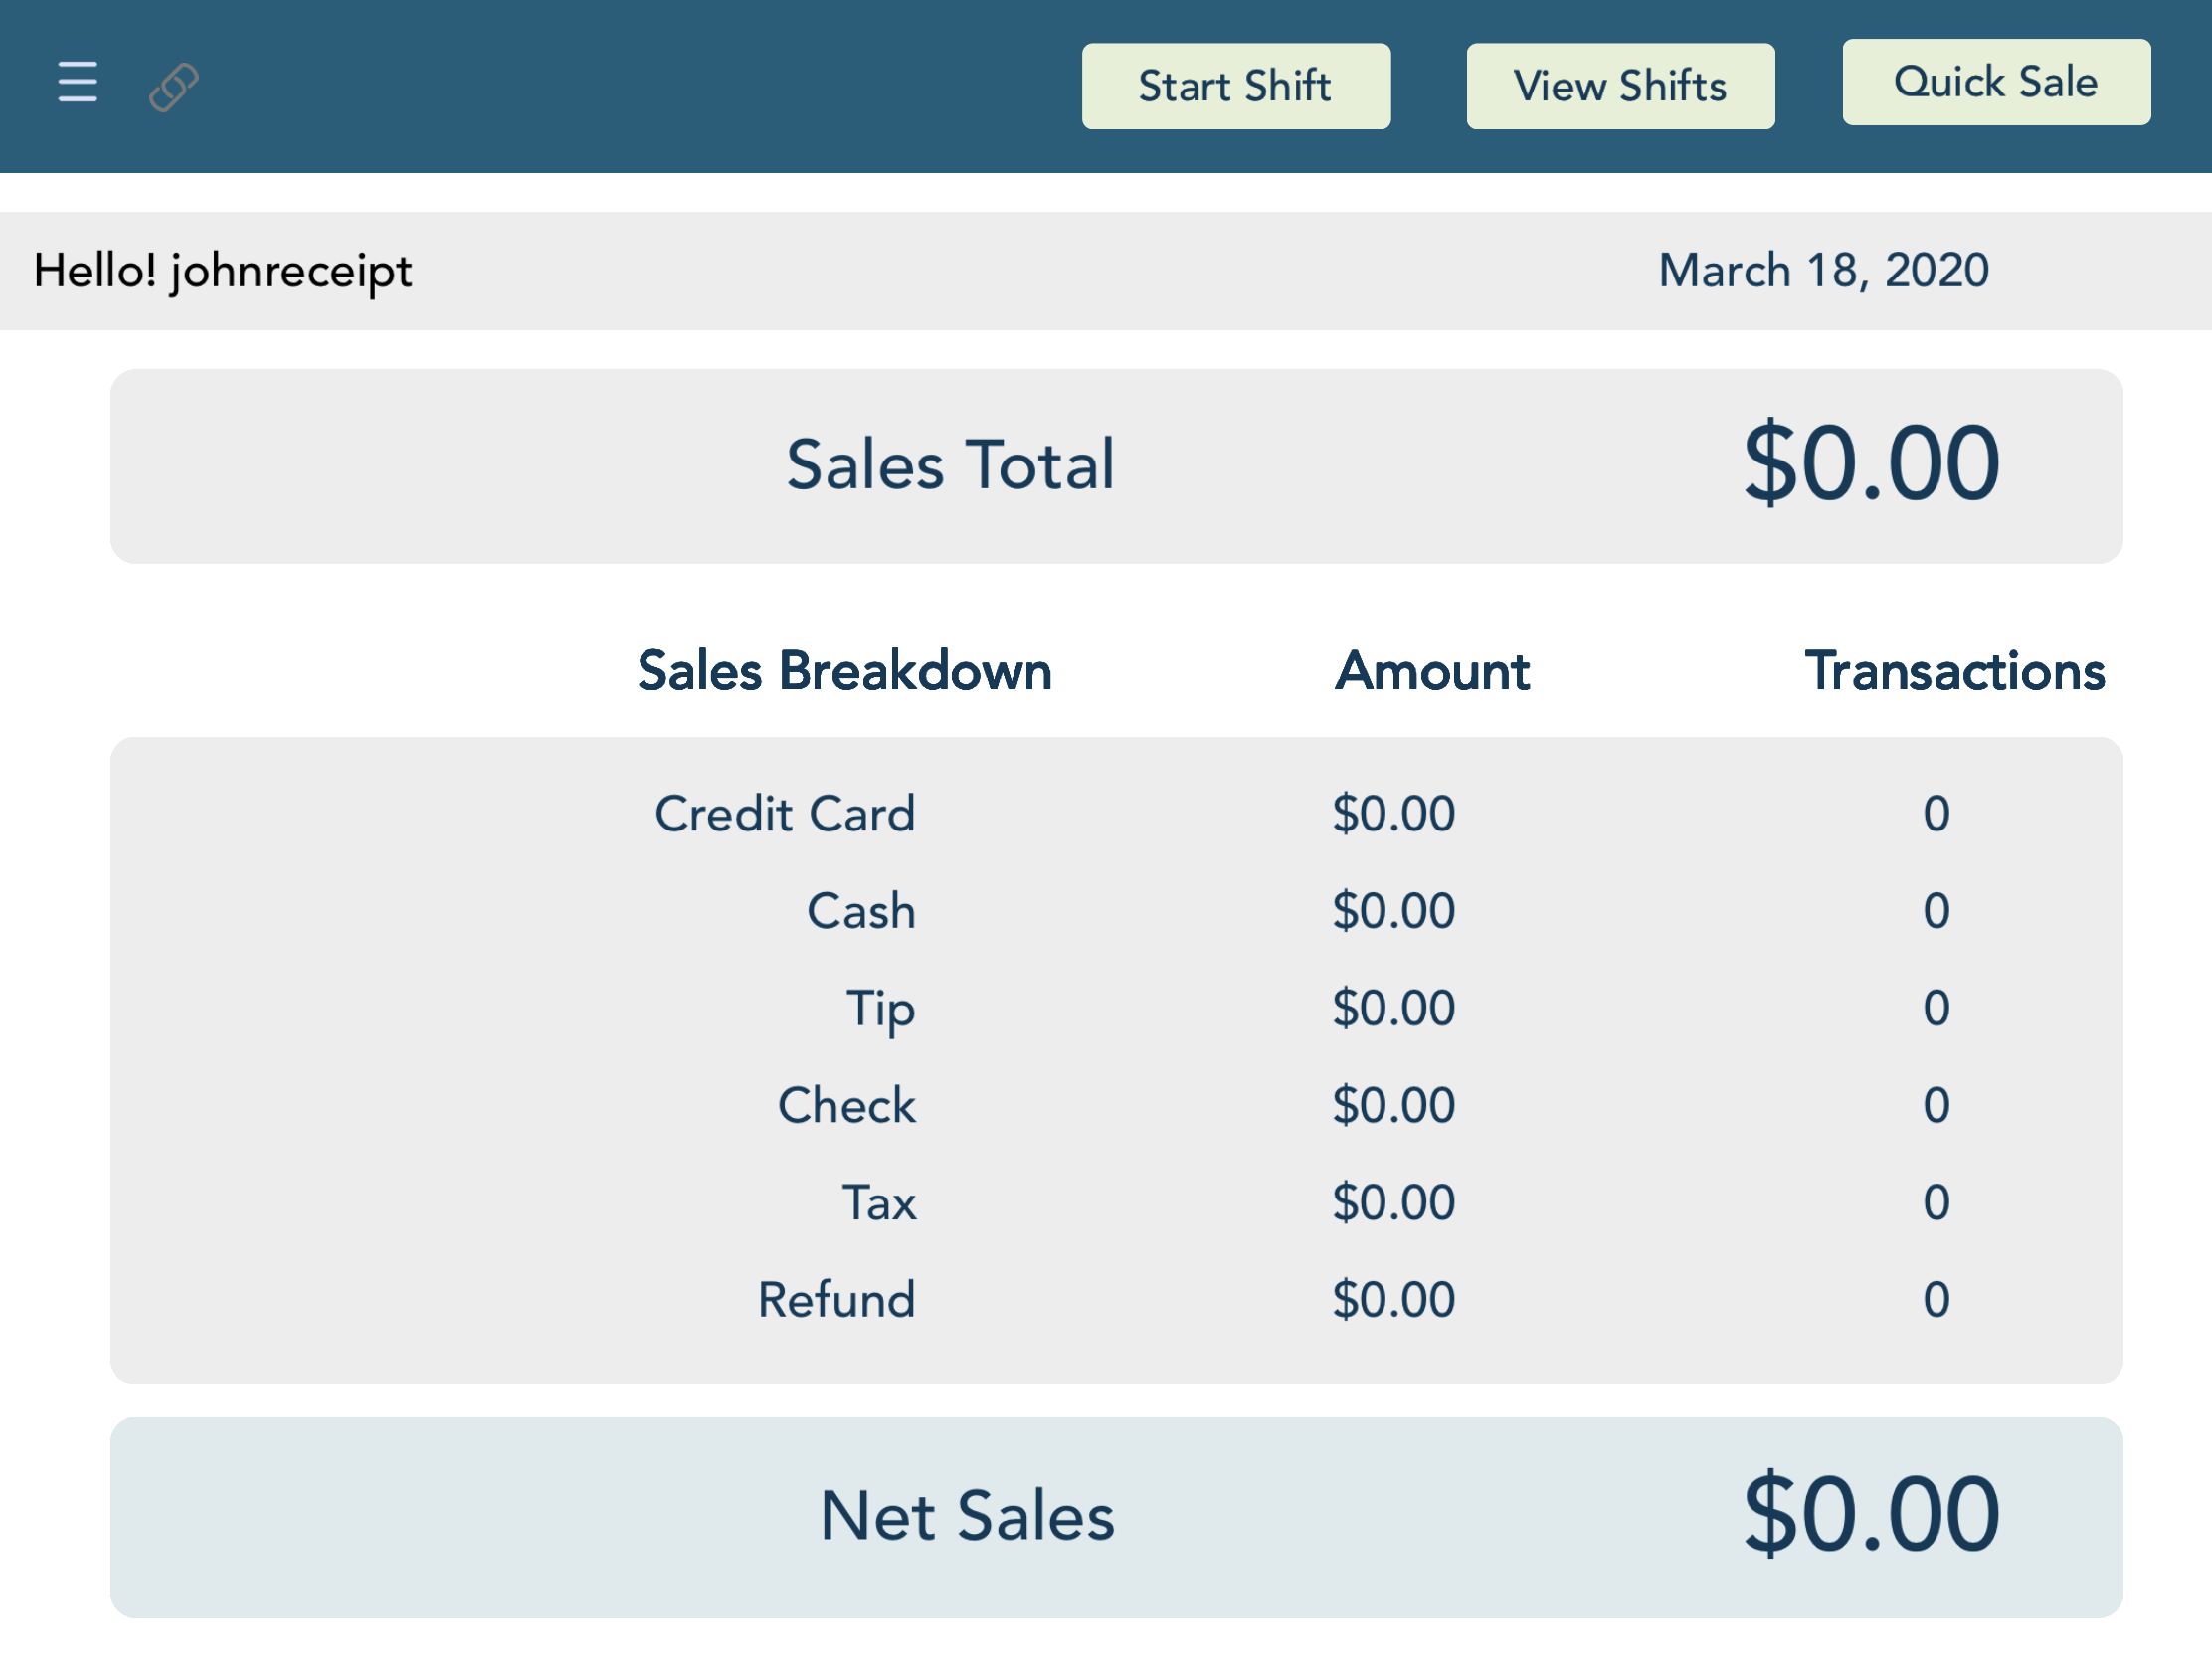Click the Net Sales $0.00 amount
This screenshot has height=1659, width=2212.
point(1871,1515)
